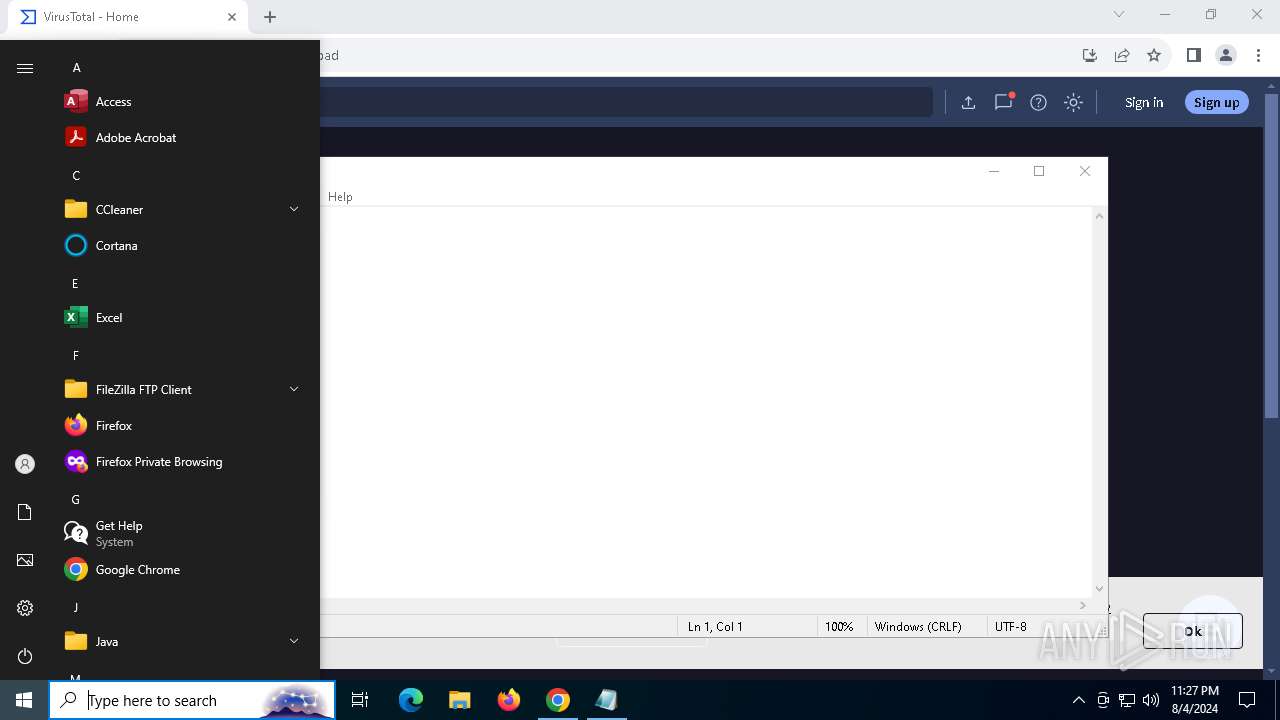This screenshot has width=1280, height=720.
Task: Click the Power icon in Start sidebar
Action: (25, 656)
